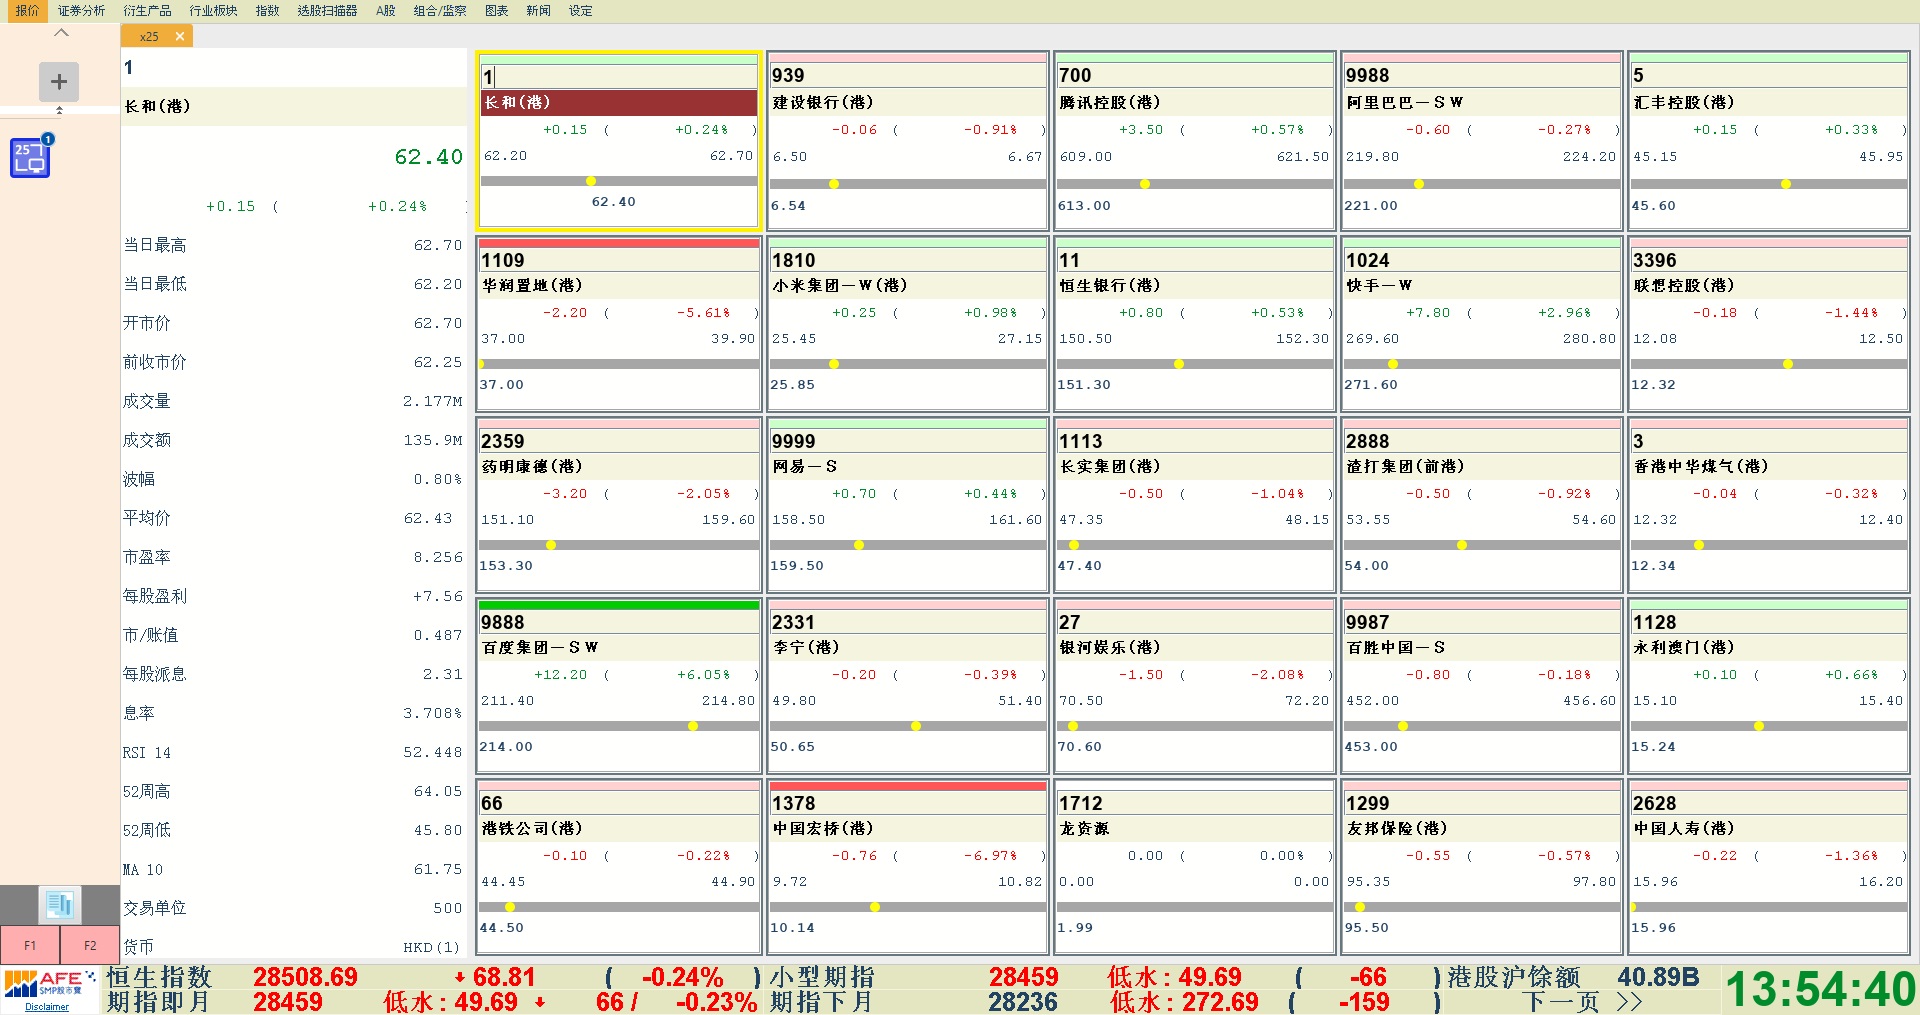Click the F2 button
Image resolution: width=1920 pixels, height=1015 pixels.
(x=90, y=945)
